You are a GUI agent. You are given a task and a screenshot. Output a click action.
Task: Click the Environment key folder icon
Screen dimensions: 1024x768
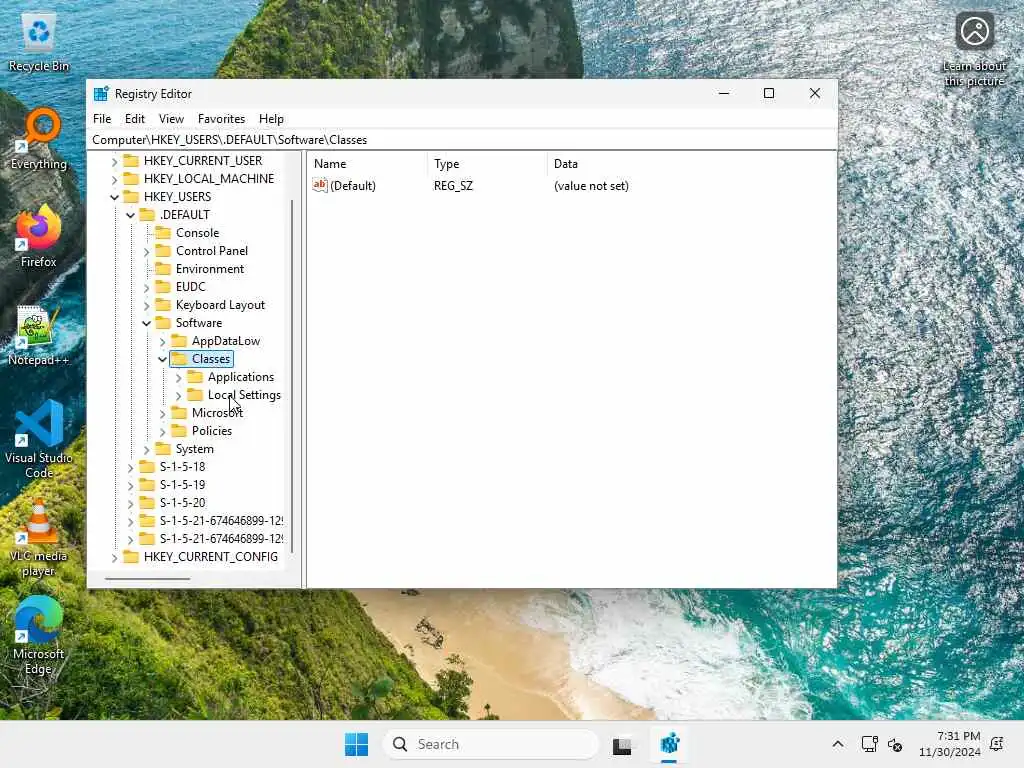click(x=163, y=269)
